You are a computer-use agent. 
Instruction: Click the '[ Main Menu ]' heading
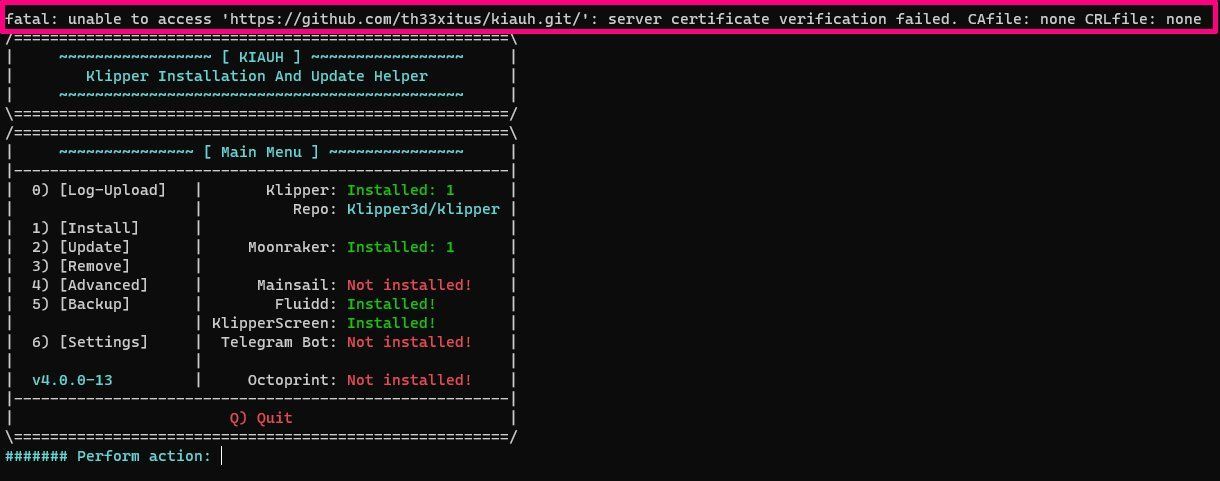click(x=261, y=152)
